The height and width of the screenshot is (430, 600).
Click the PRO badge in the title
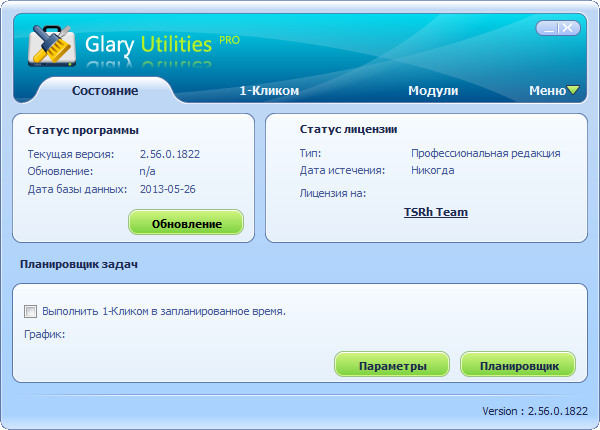[x=229, y=40]
